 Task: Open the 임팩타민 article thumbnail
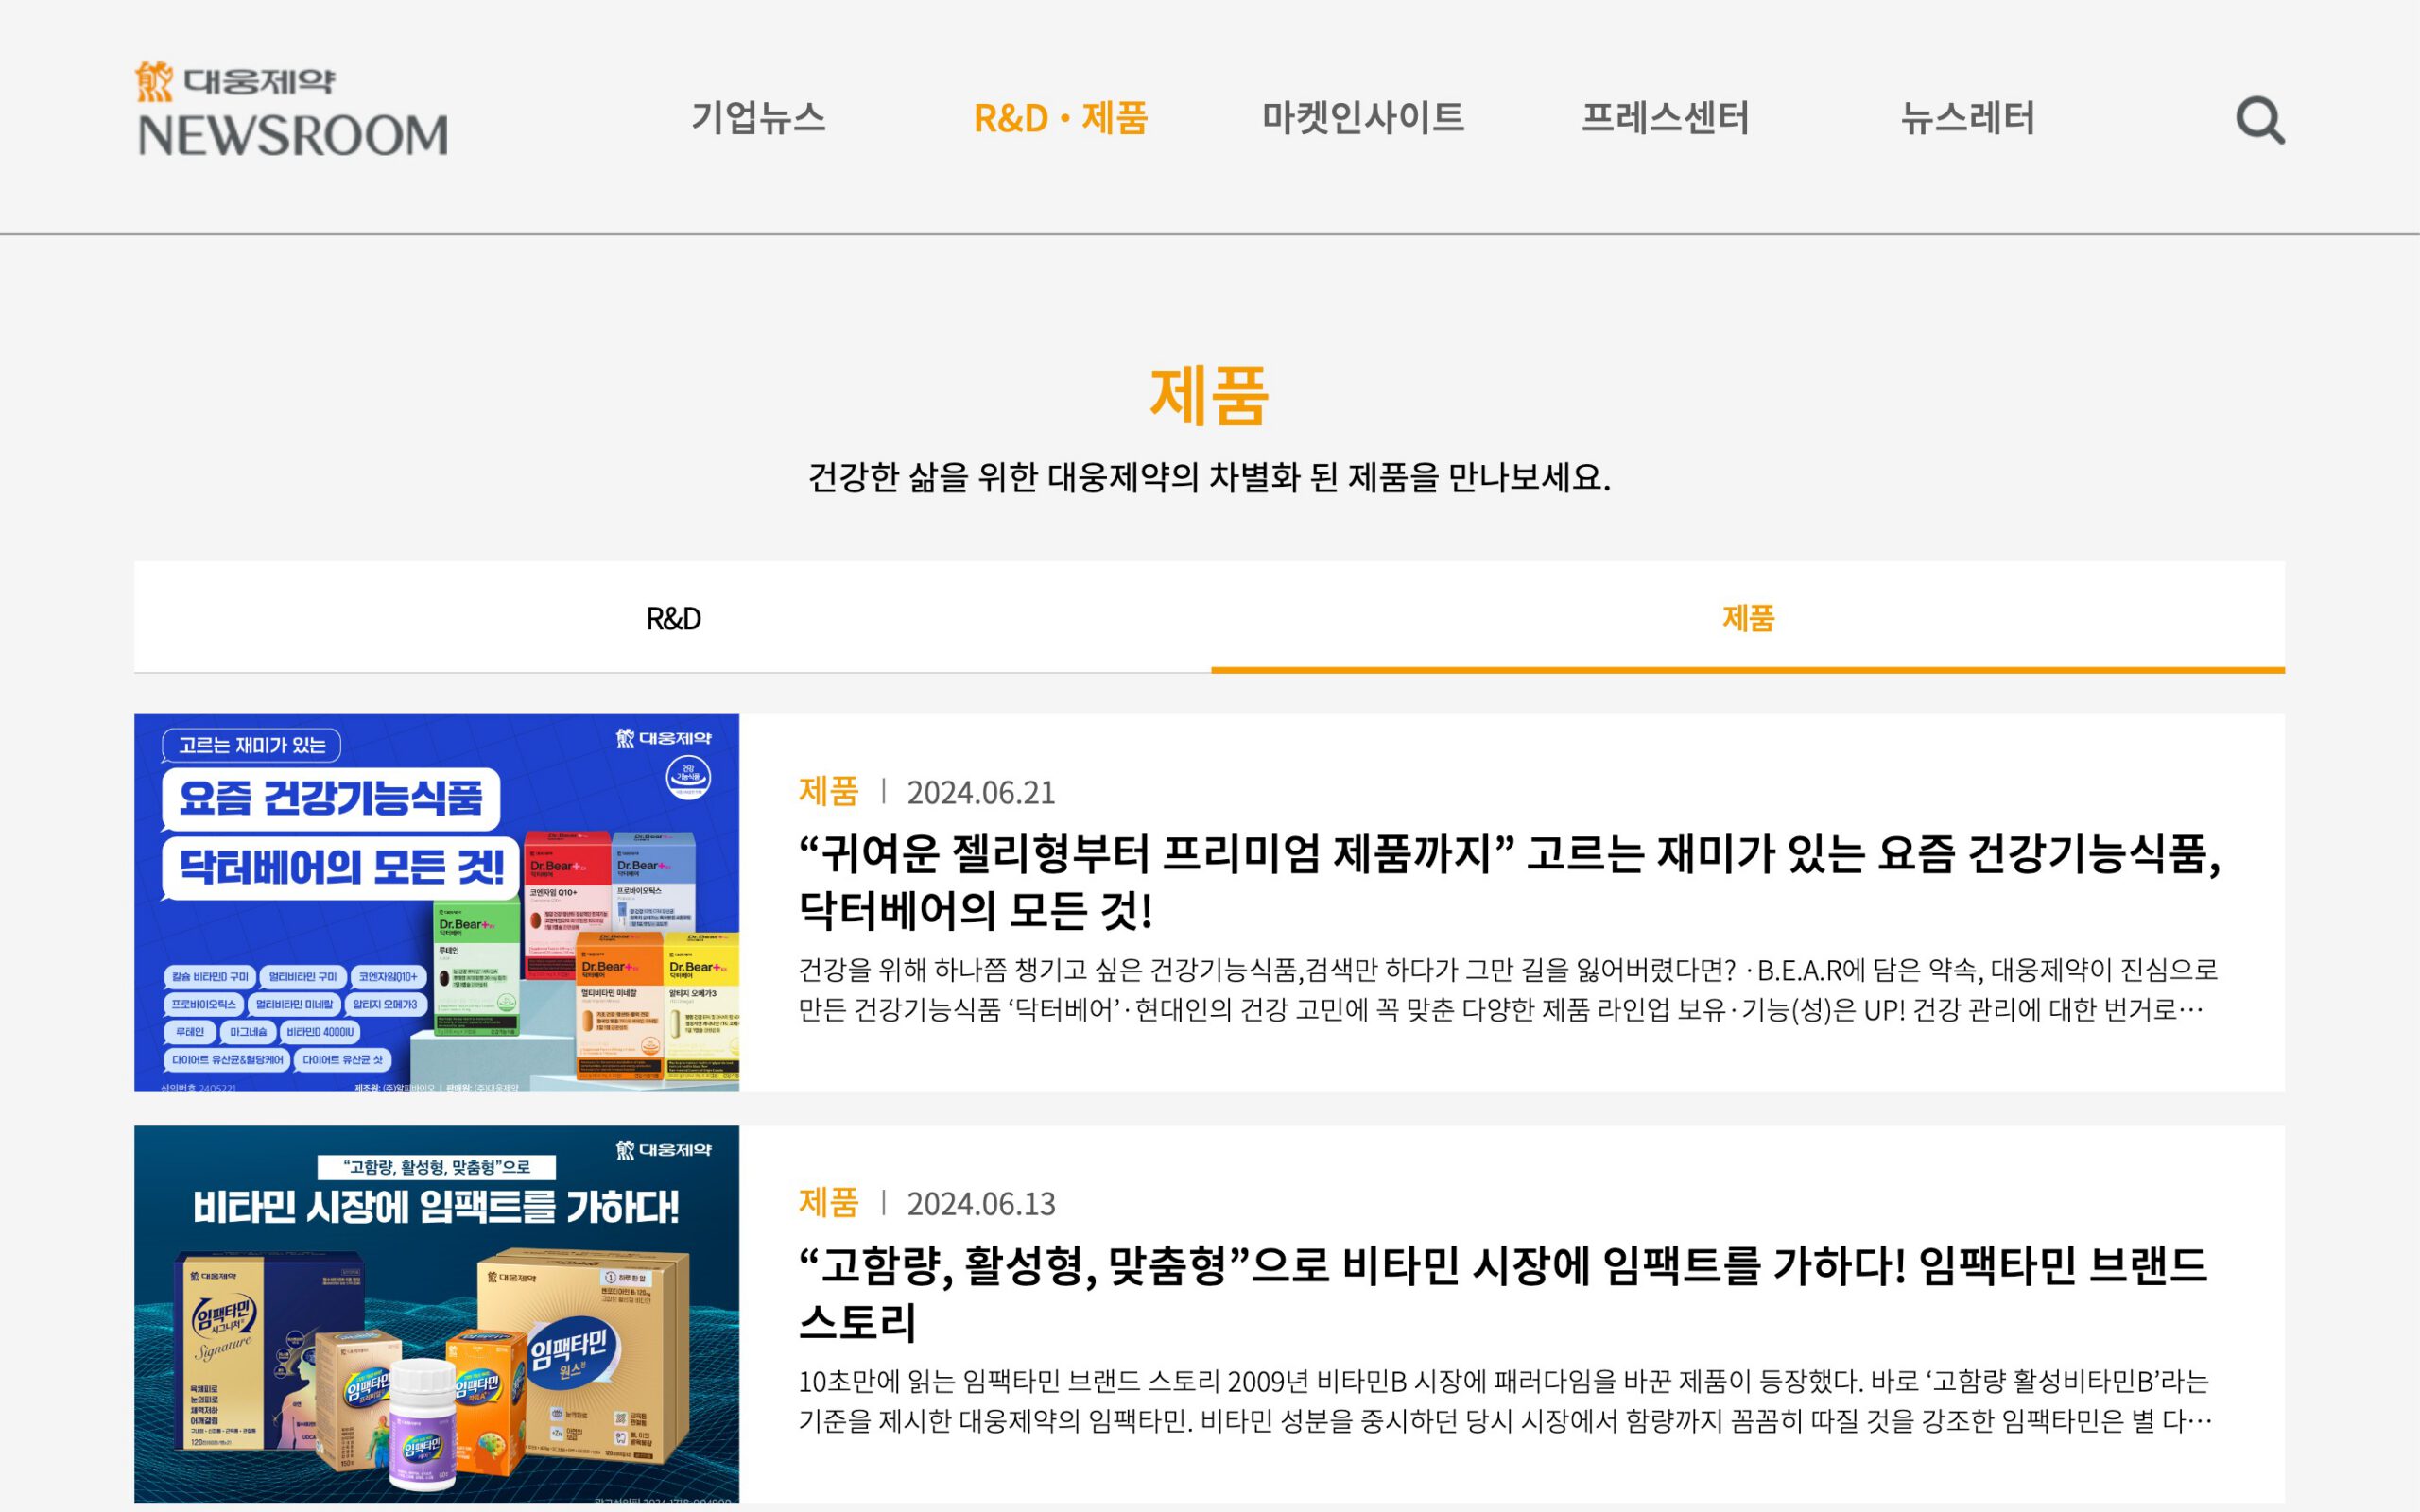(437, 1313)
